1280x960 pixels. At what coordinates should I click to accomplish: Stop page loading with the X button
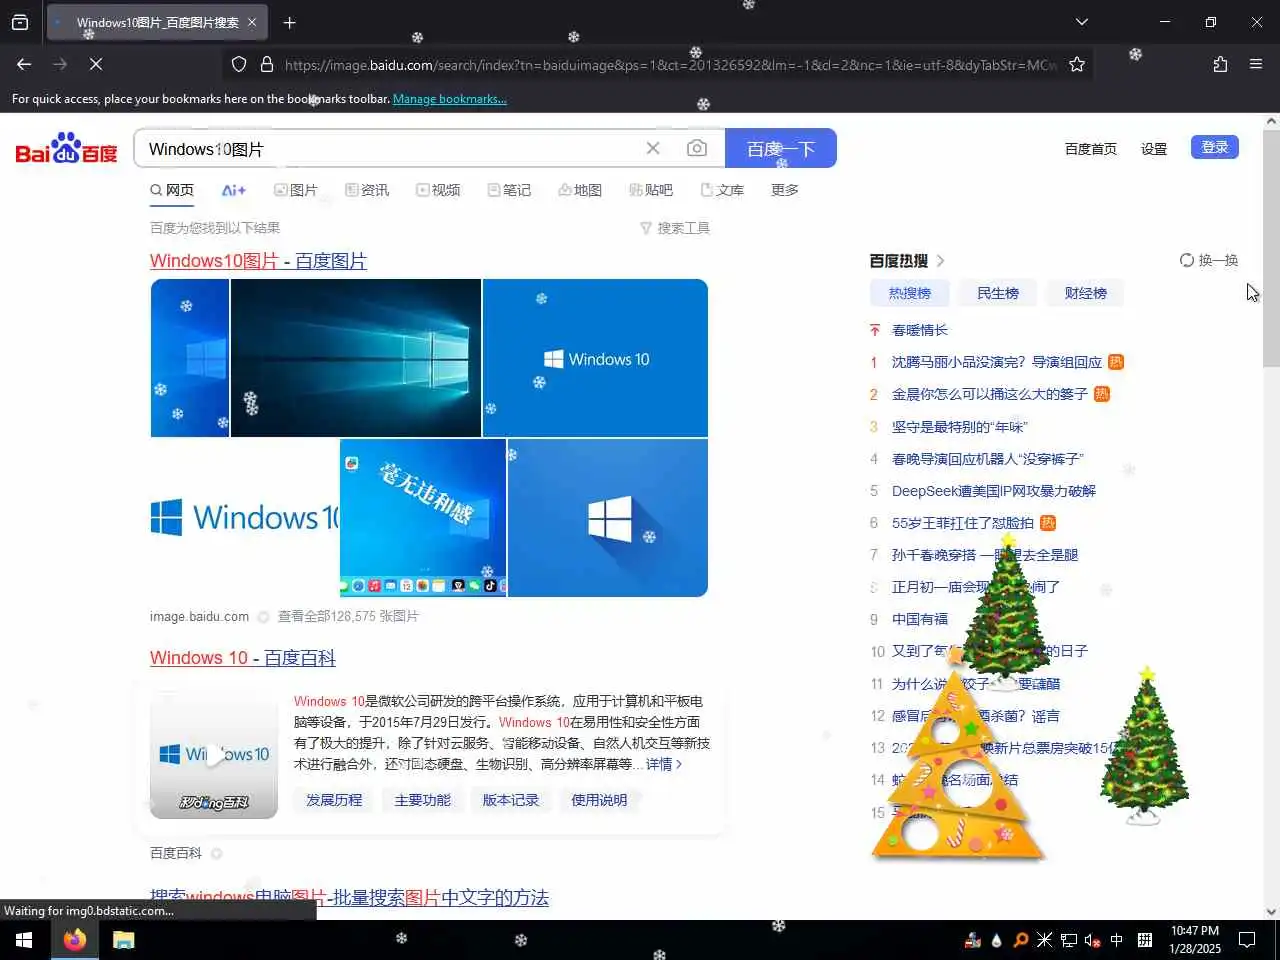[95, 64]
